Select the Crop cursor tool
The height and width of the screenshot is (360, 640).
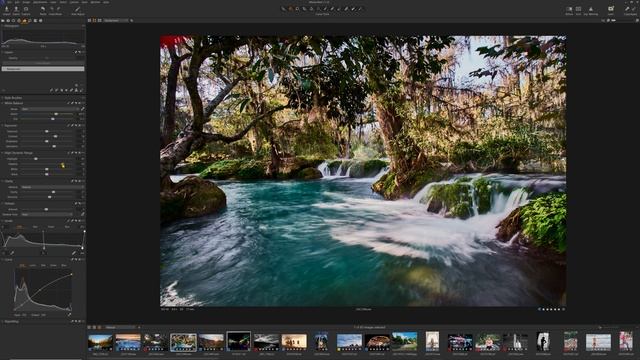pyautogui.click(x=304, y=9)
